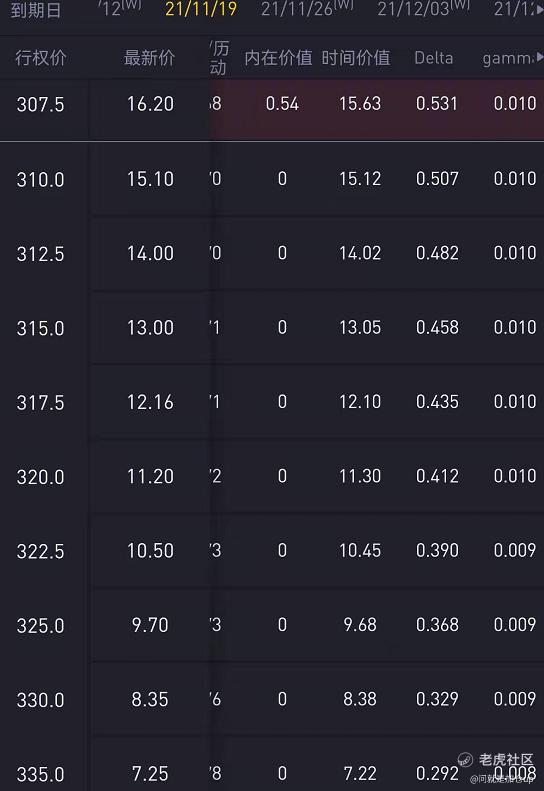
Task: Tap the 12.16 latest price cell
Action: tap(150, 402)
